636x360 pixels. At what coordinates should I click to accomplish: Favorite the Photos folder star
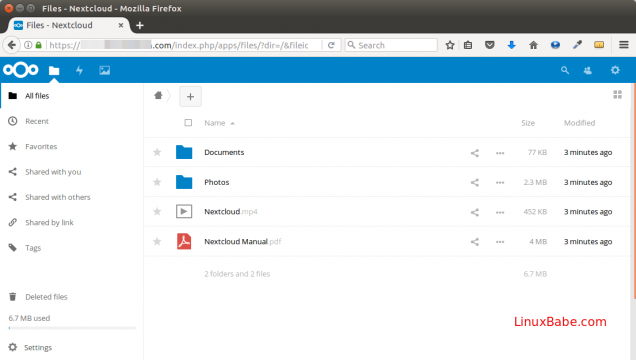157,182
